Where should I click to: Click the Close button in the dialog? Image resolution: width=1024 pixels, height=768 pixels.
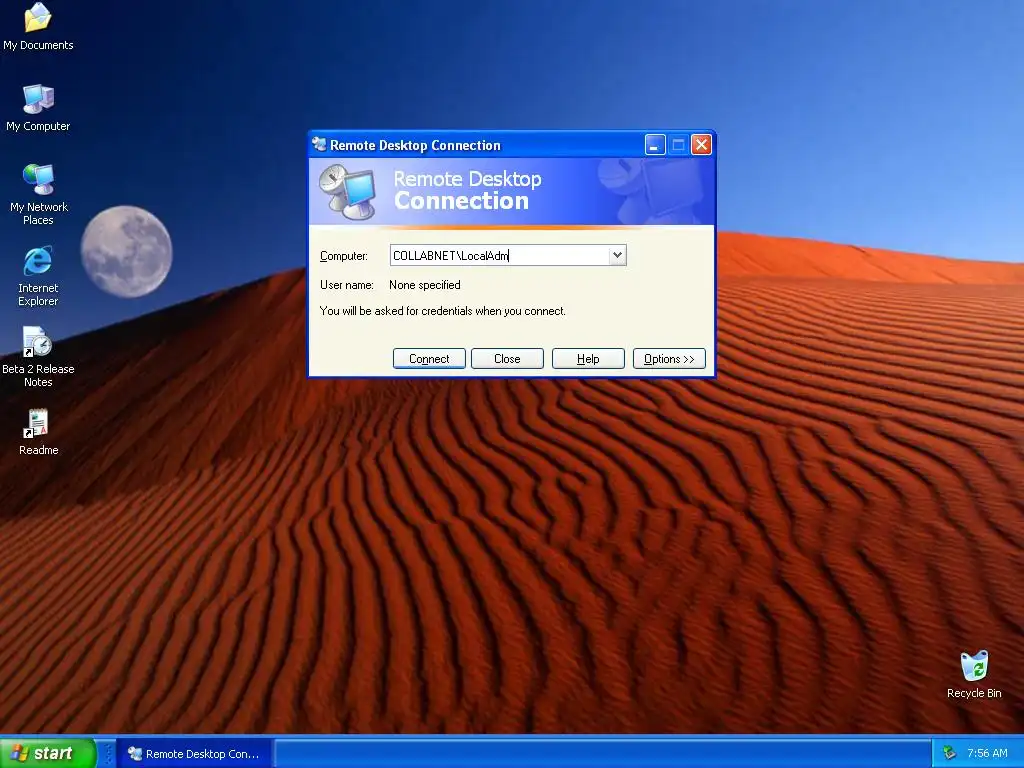(x=507, y=359)
